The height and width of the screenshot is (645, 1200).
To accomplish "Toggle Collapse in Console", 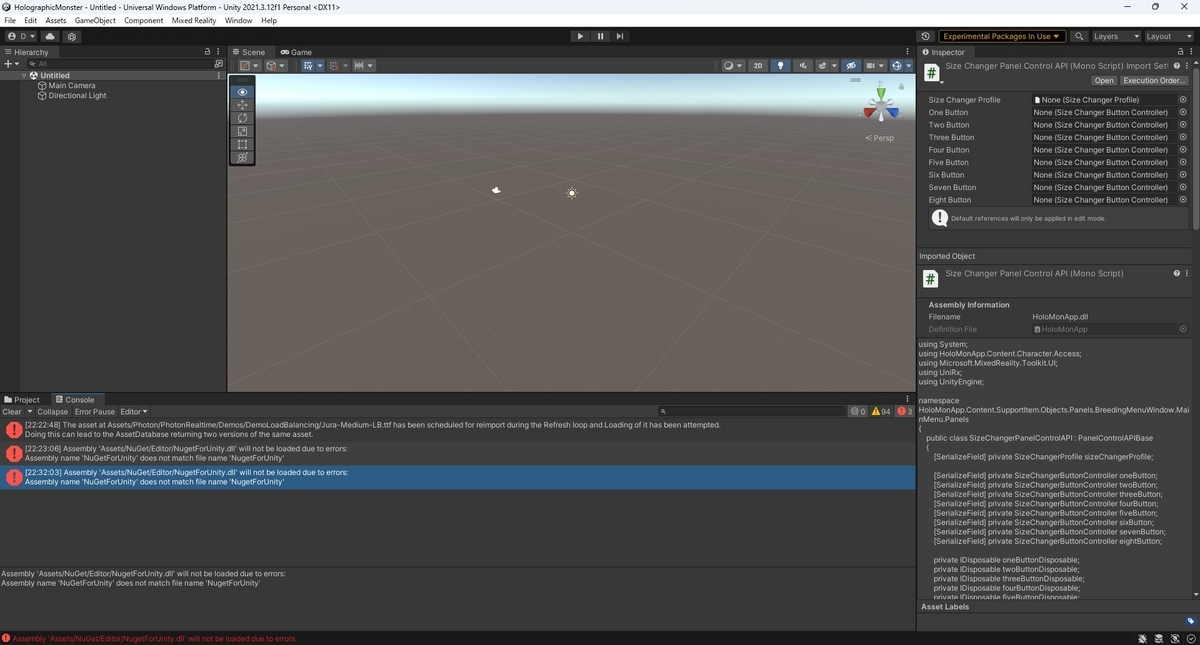I will click(53, 412).
